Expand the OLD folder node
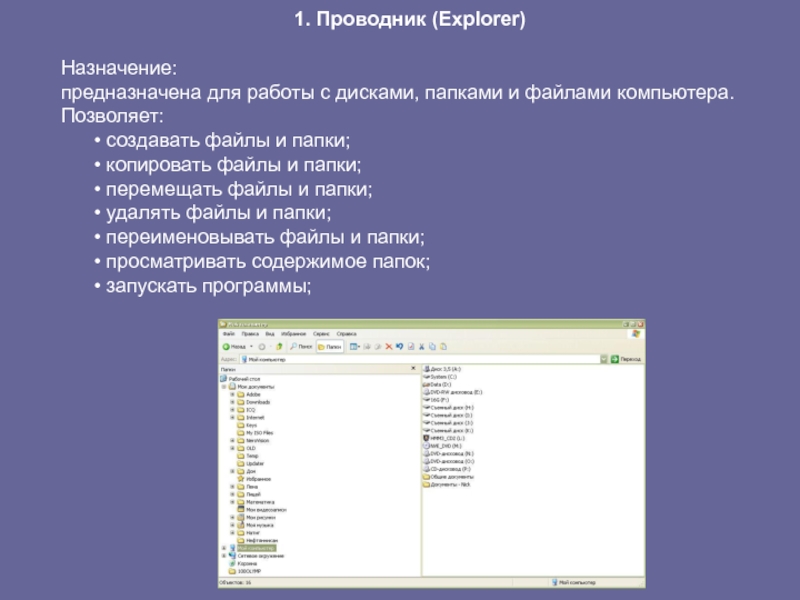This screenshot has height=600, width=800. (x=233, y=448)
